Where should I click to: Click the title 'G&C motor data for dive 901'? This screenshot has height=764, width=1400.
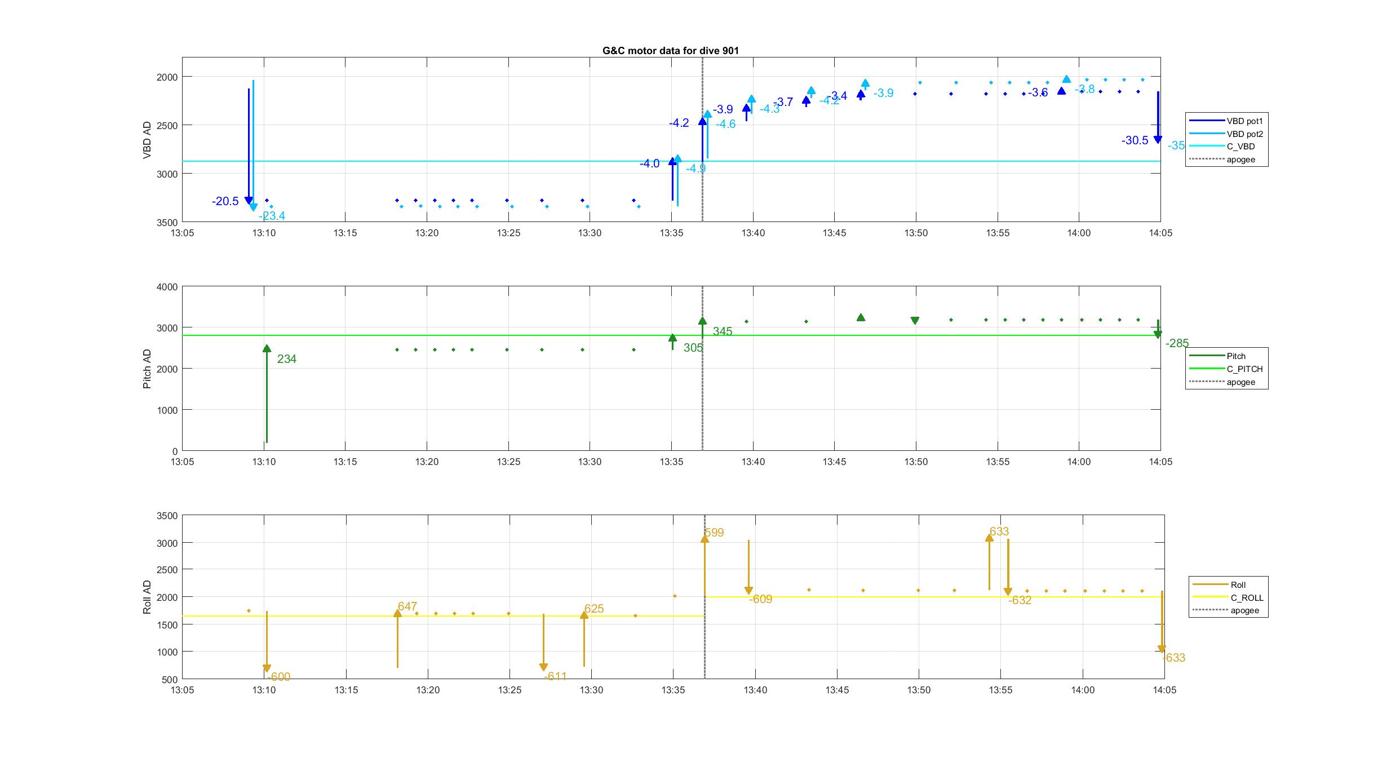[671, 50]
